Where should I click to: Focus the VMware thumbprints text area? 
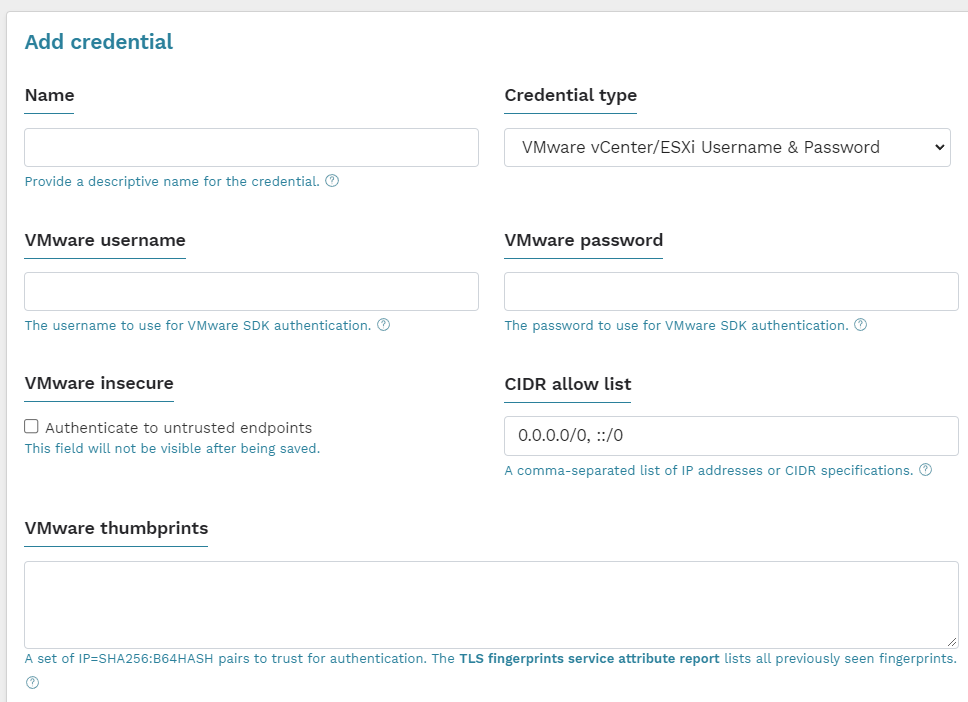coord(491,604)
